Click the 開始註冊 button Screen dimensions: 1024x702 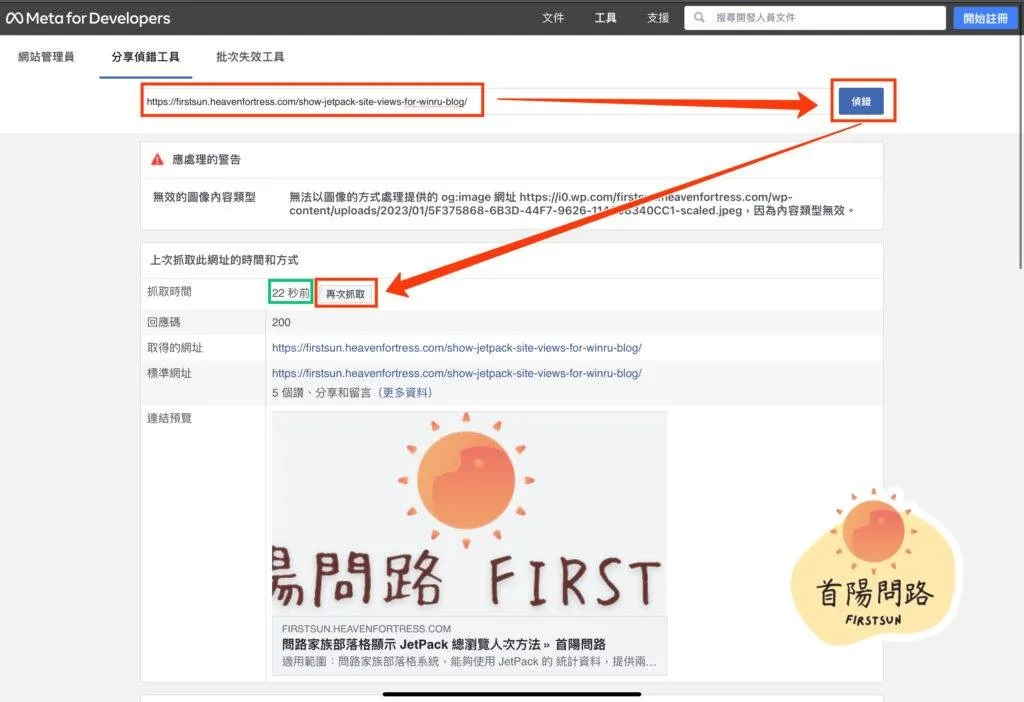click(985, 18)
